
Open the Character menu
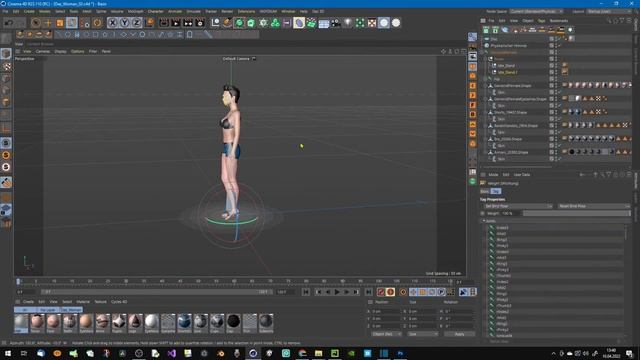(156, 11)
